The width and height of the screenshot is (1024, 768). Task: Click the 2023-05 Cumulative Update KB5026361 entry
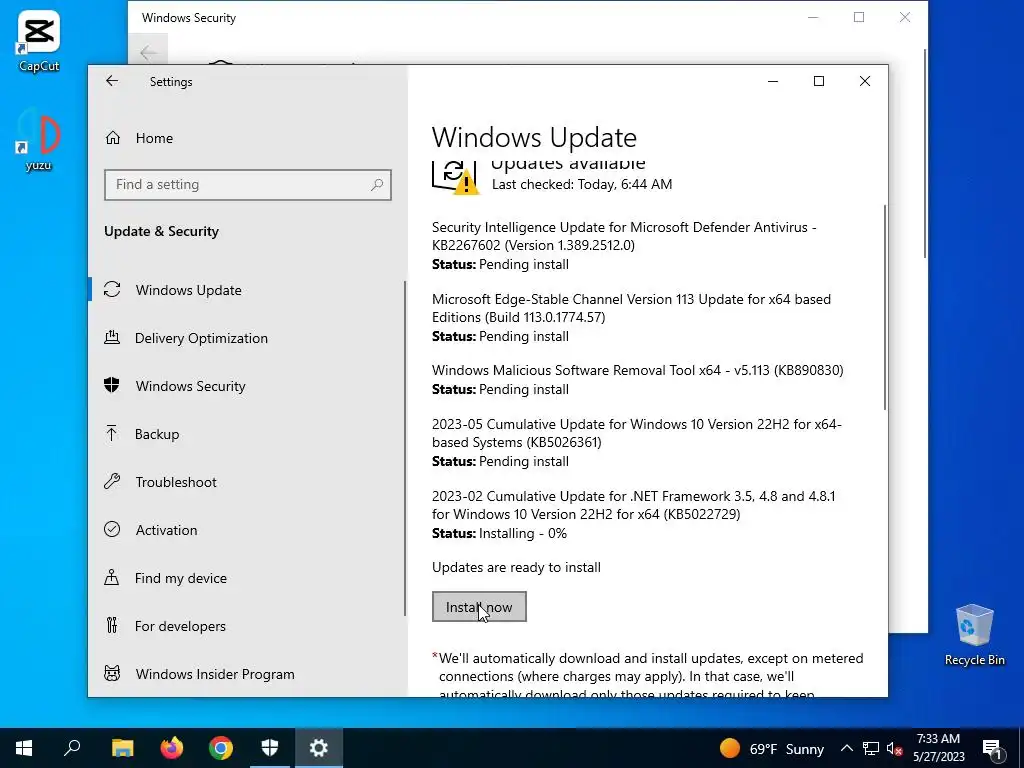click(637, 442)
